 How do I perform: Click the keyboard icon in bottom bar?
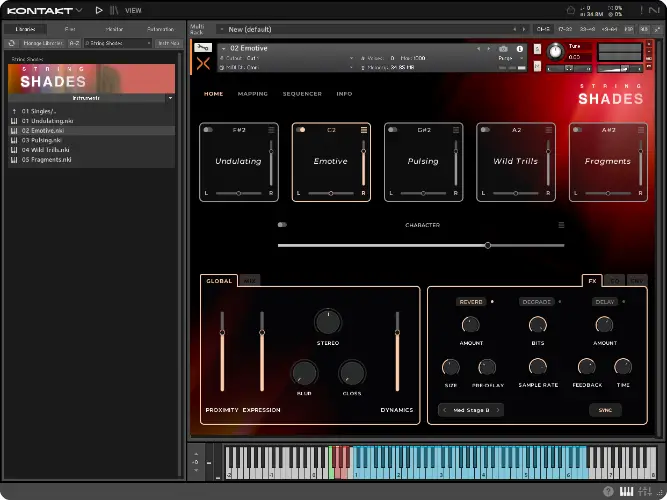coord(628,491)
